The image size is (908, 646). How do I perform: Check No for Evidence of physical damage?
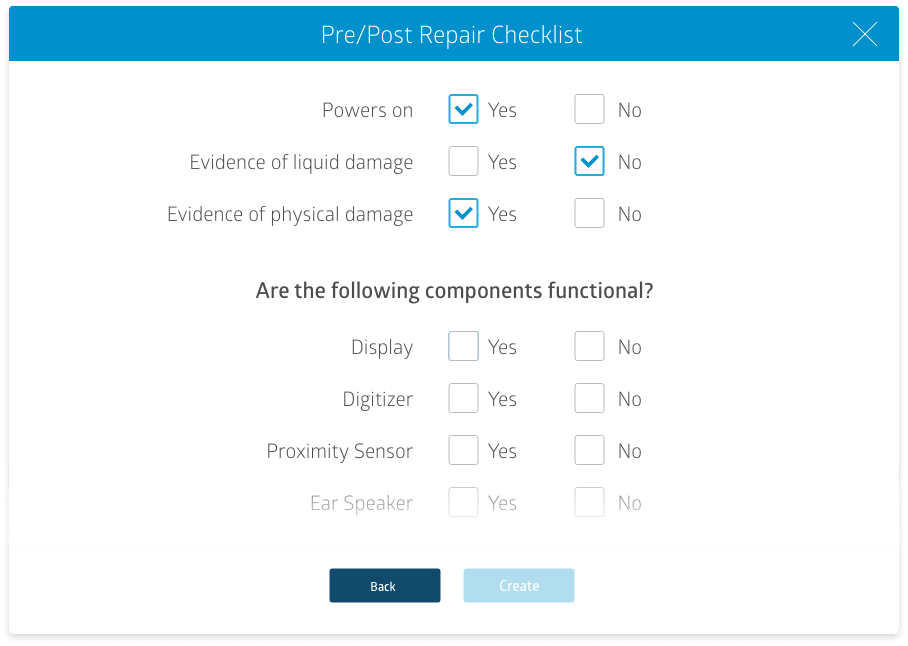pyautogui.click(x=589, y=214)
